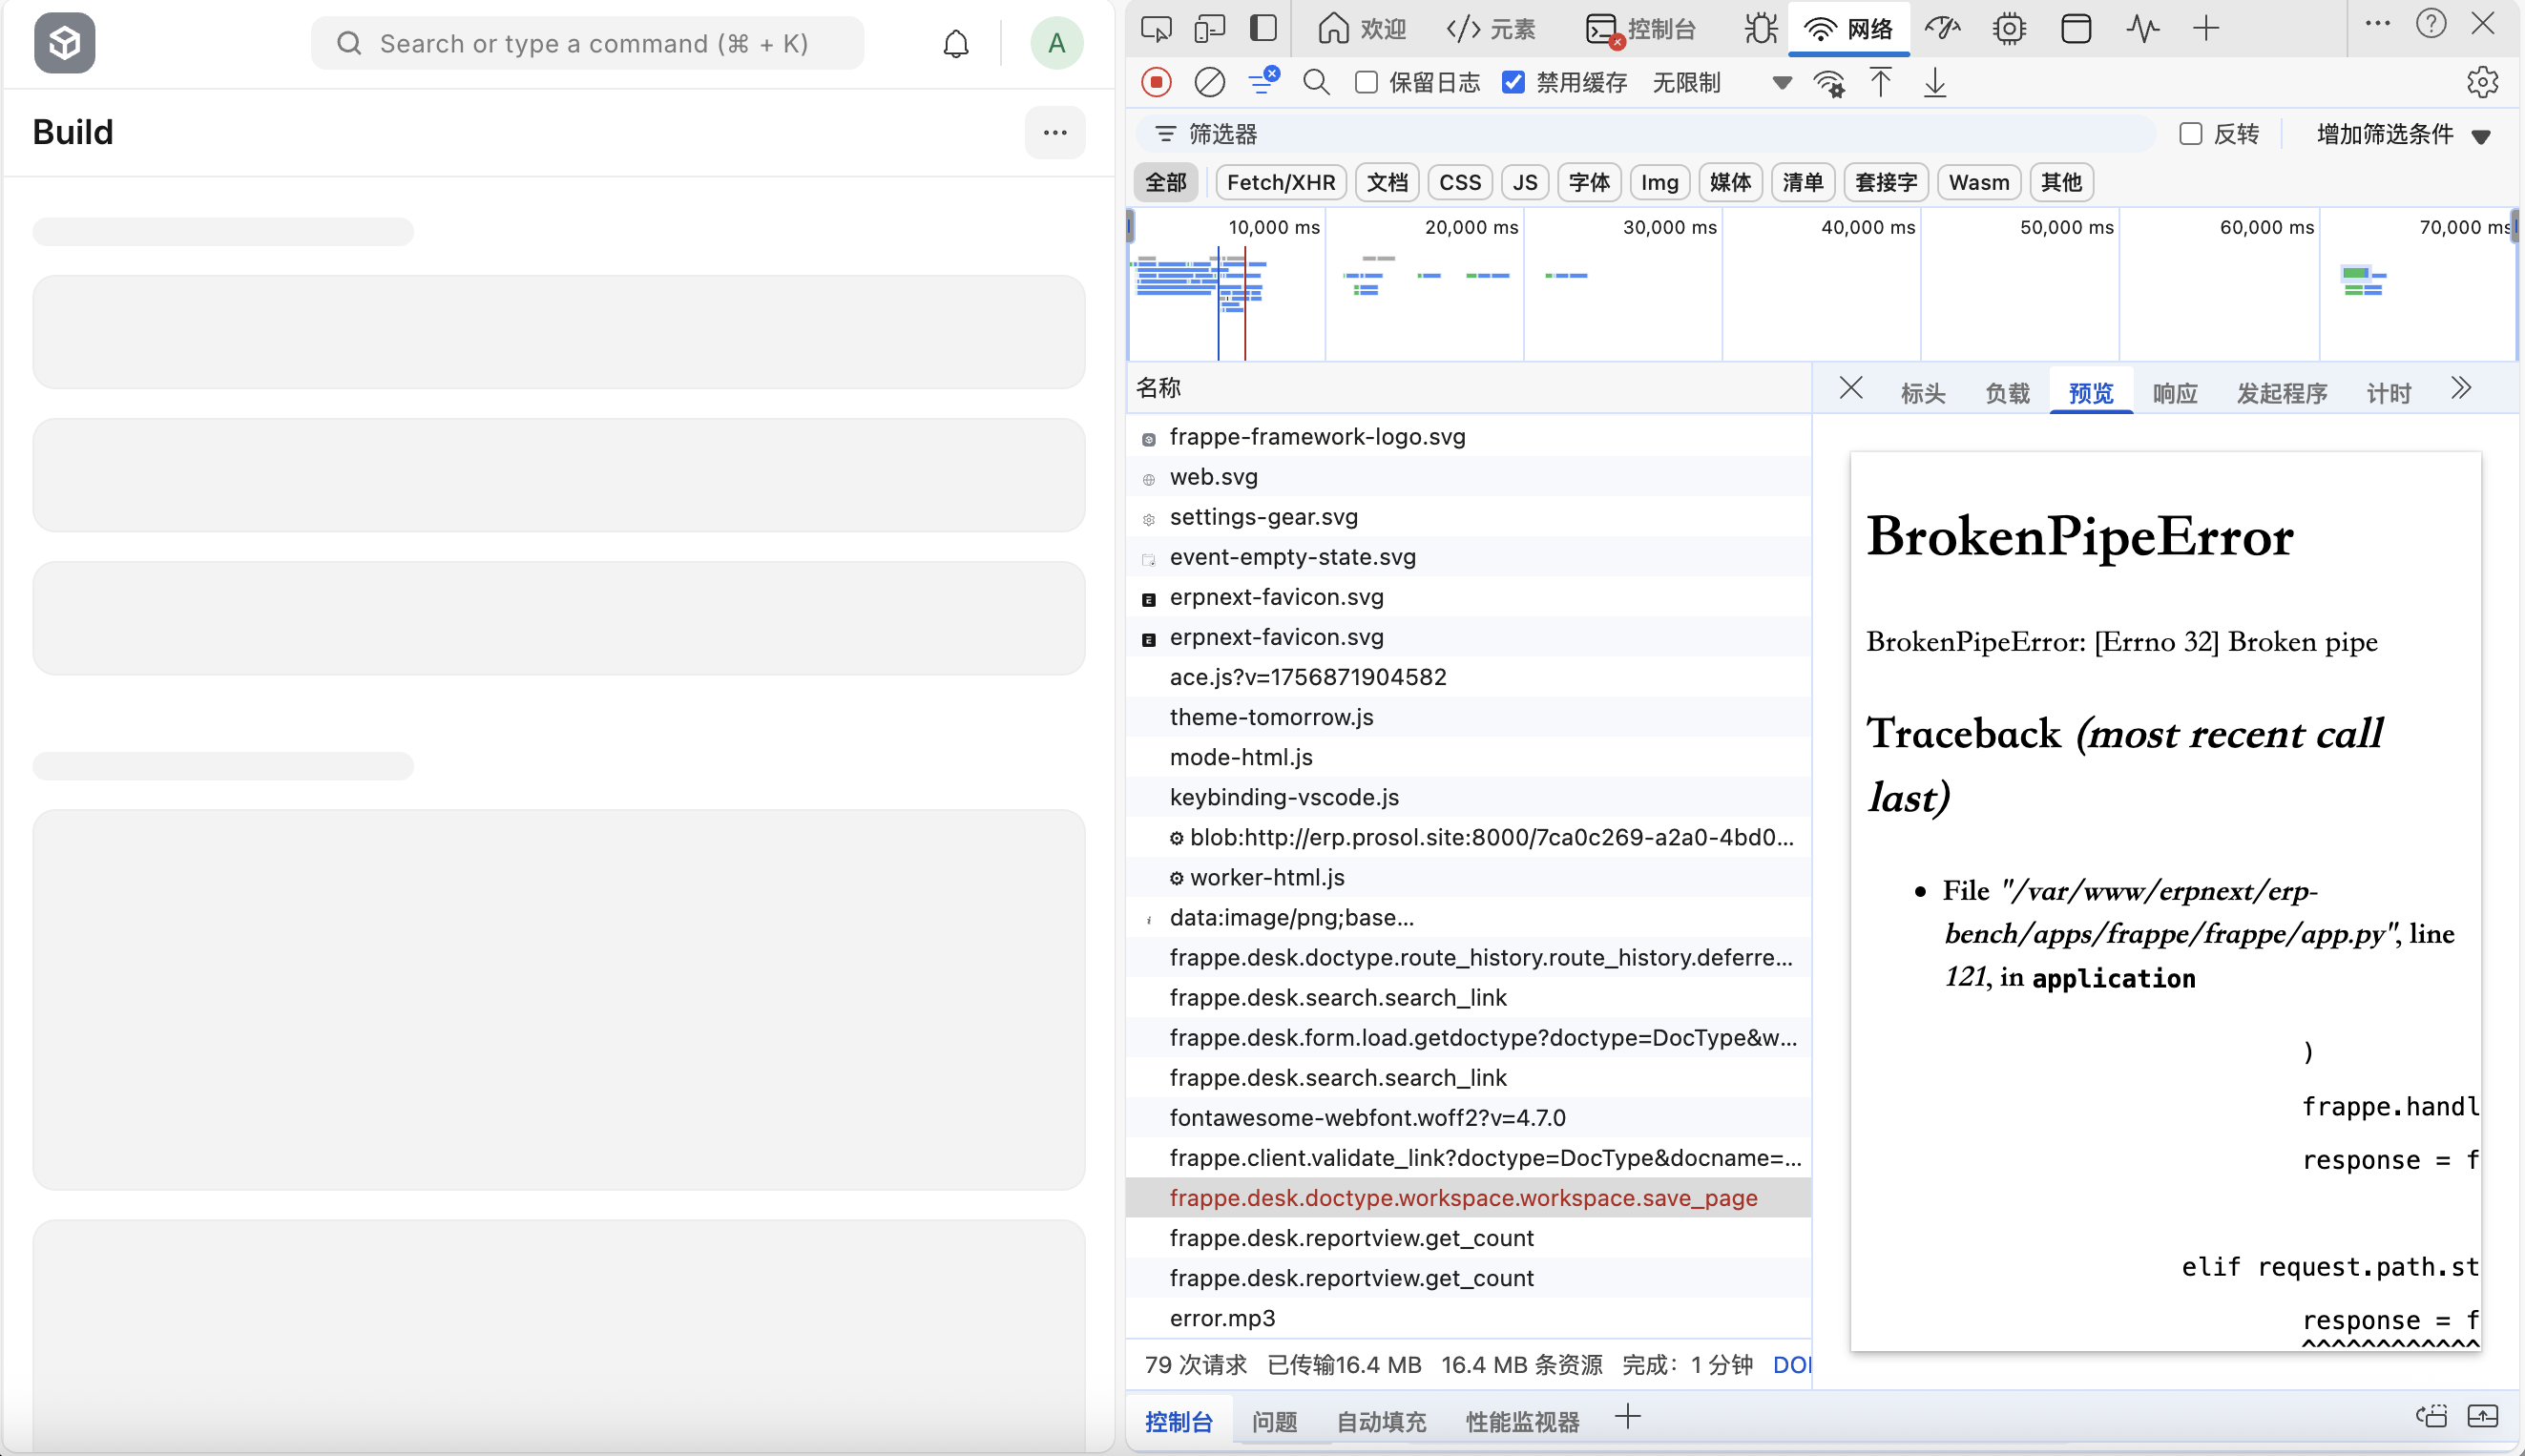This screenshot has height=1456, width=2525.
Task: Toggle the filter funnel icon
Action: tap(1264, 81)
